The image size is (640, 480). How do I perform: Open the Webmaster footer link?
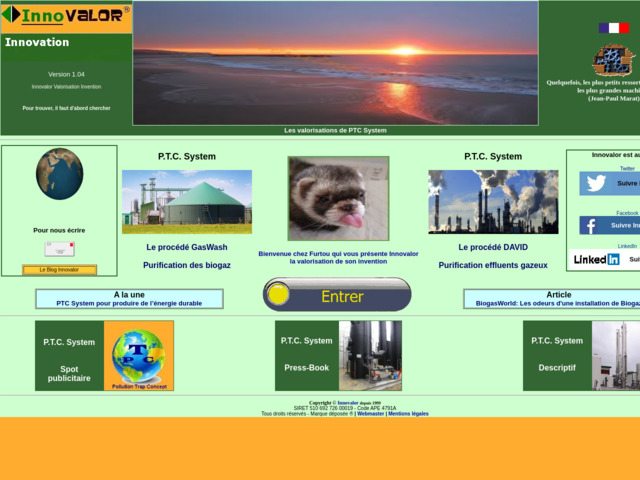tap(370, 413)
